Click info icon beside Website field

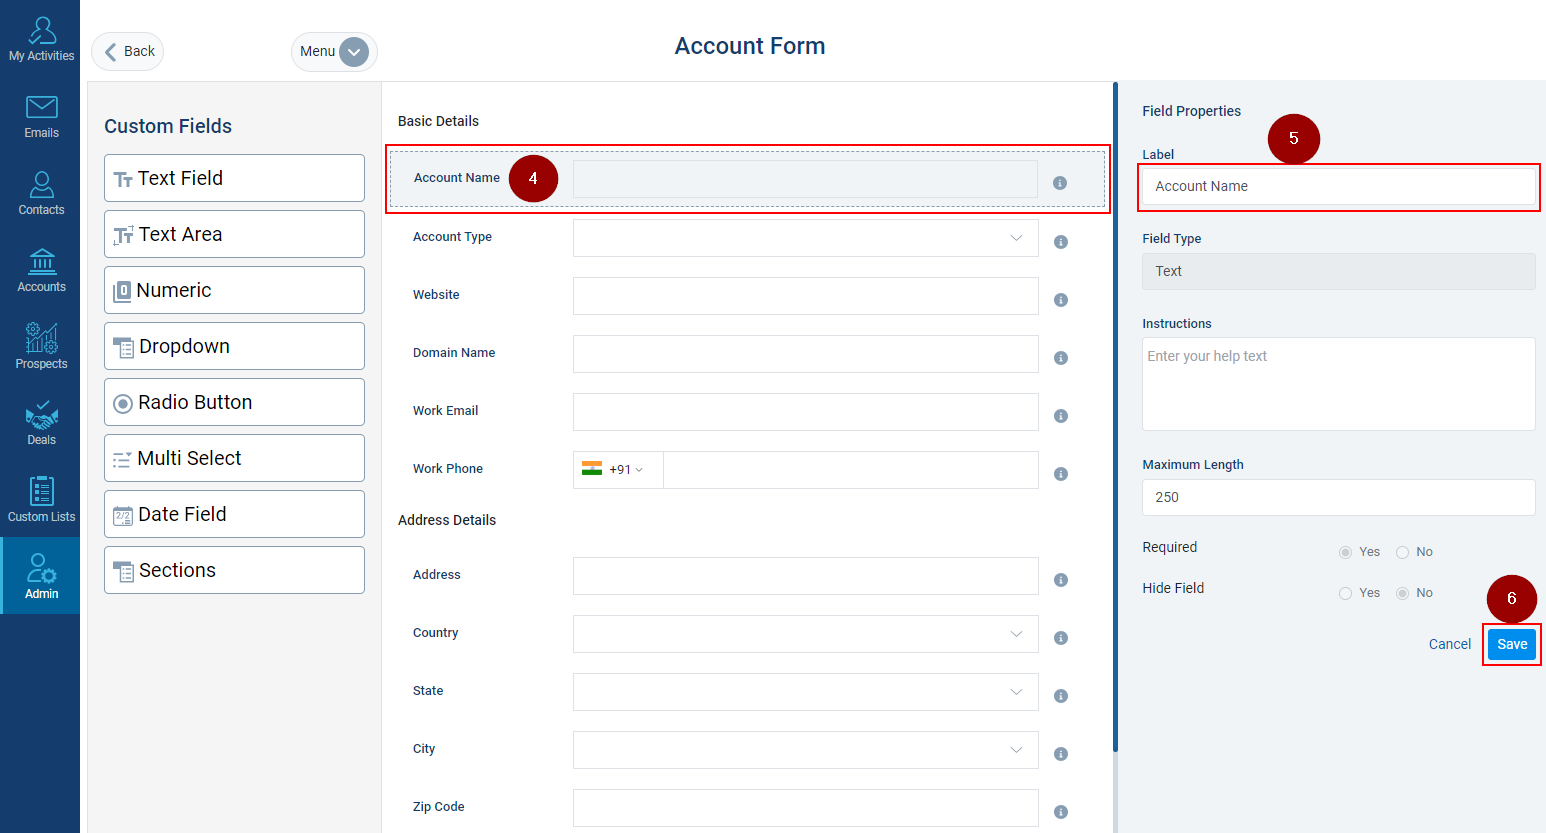(x=1061, y=300)
